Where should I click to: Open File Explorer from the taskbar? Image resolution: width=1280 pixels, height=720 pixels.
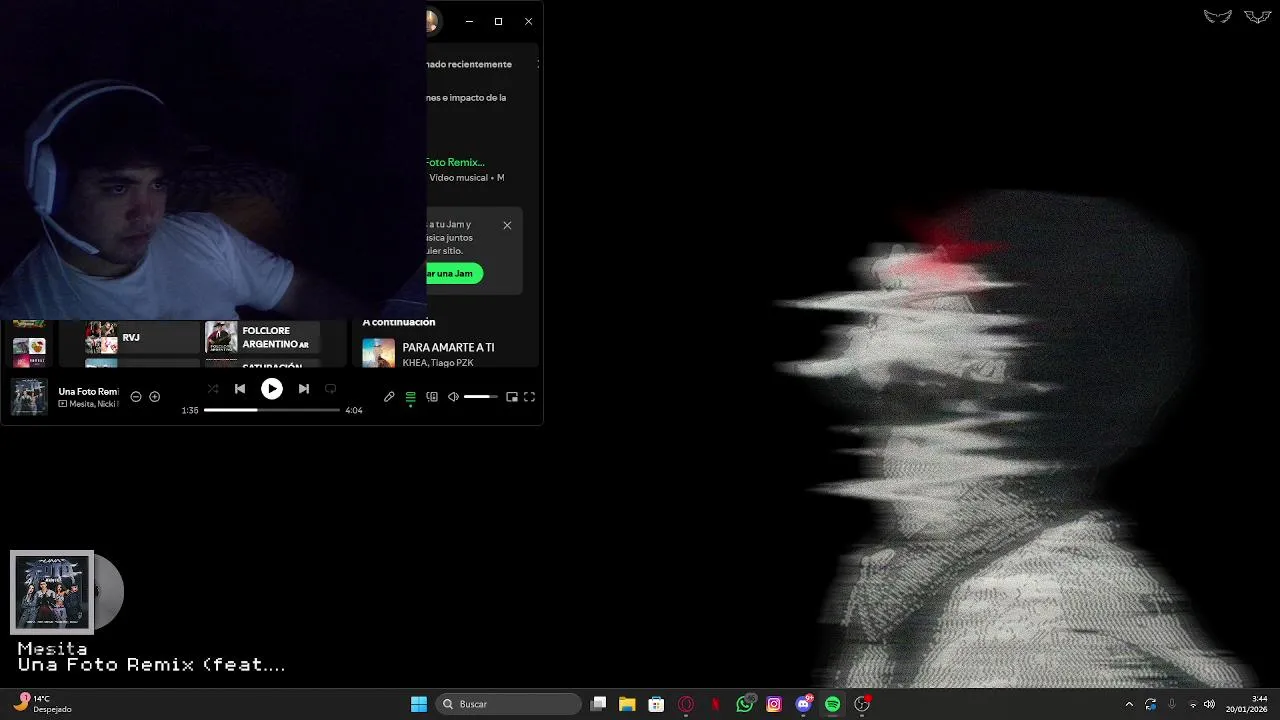pyautogui.click(x=627, y=704)
